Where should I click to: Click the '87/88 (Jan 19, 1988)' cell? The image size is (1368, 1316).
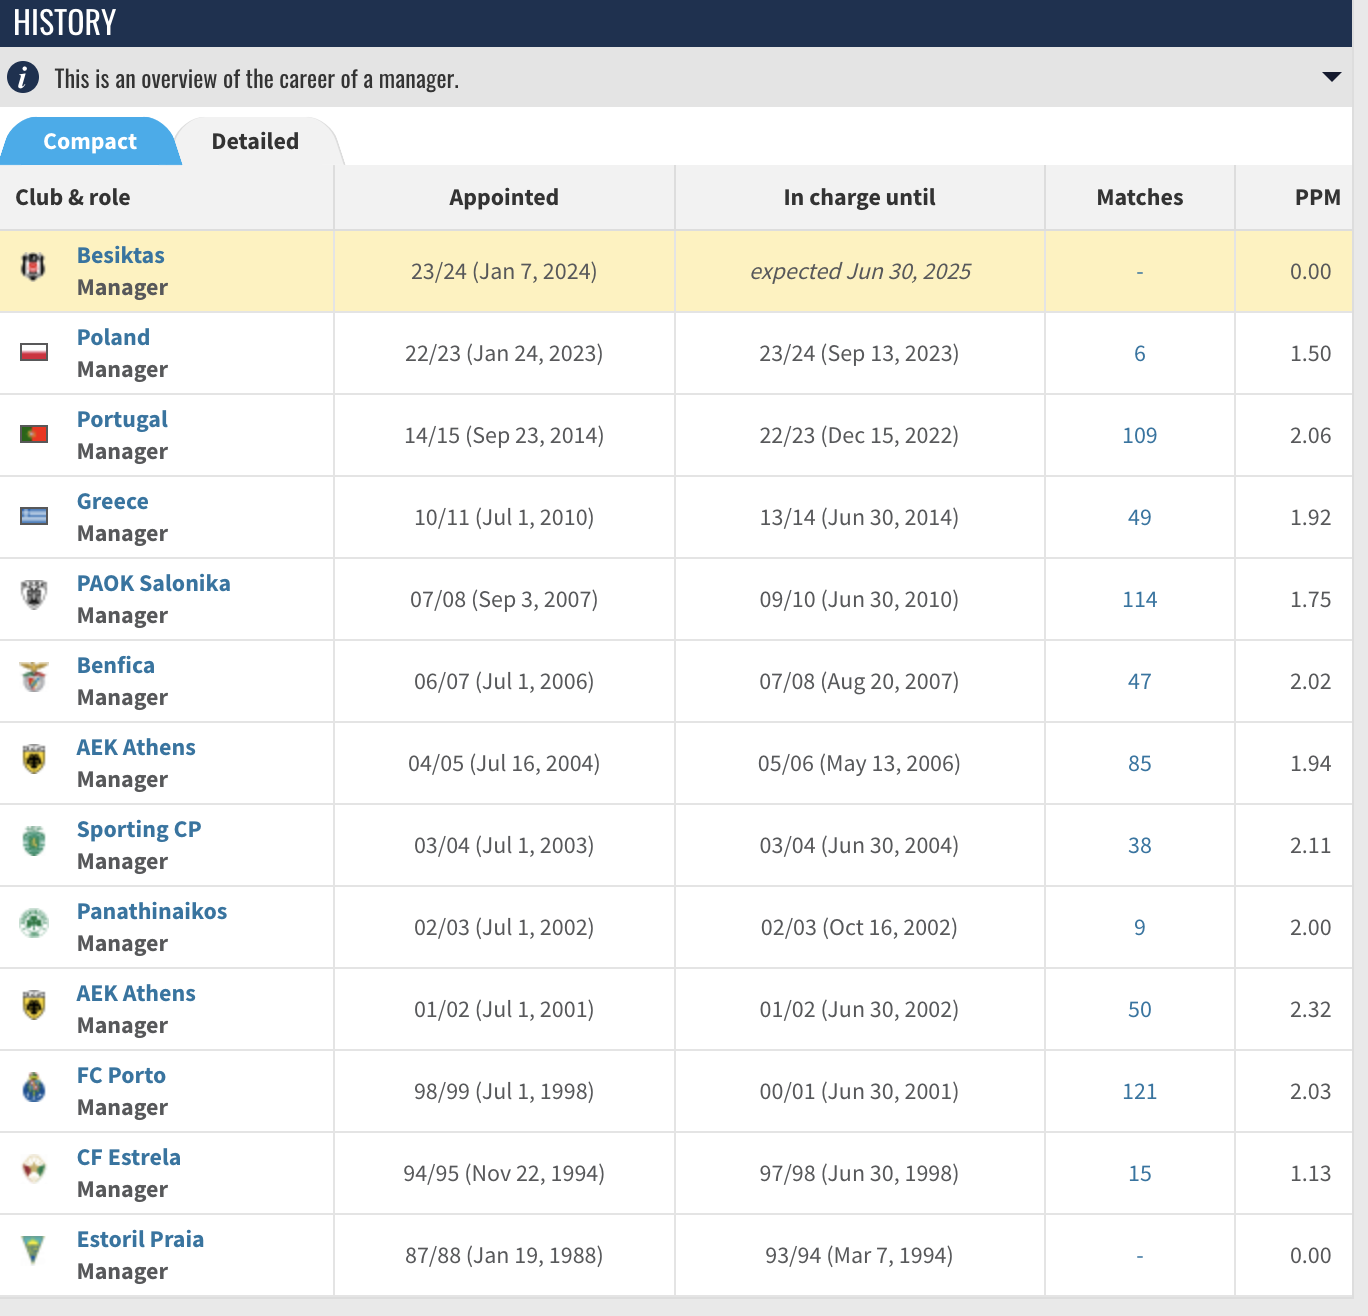504,1255
